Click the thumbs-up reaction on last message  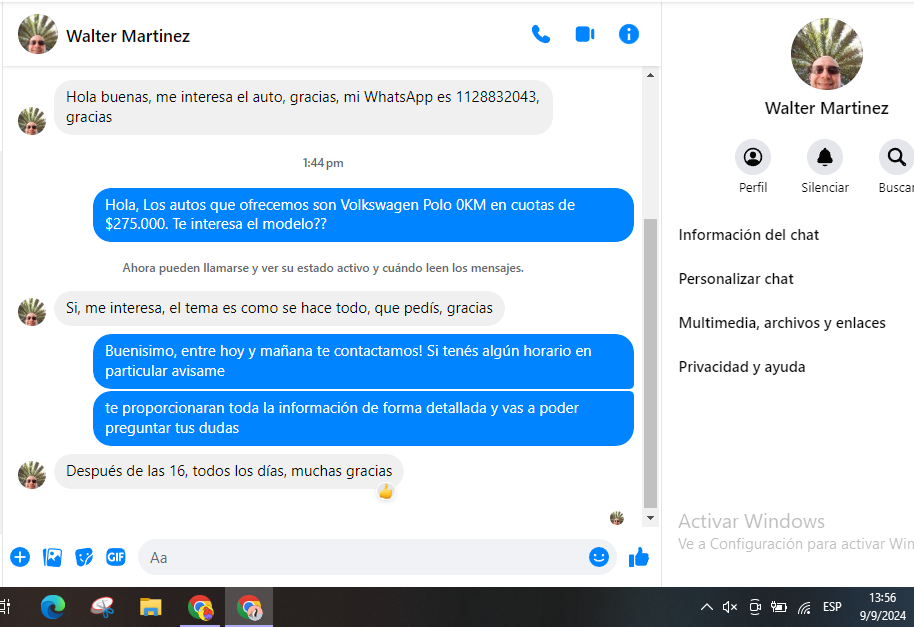pos(386,492)
